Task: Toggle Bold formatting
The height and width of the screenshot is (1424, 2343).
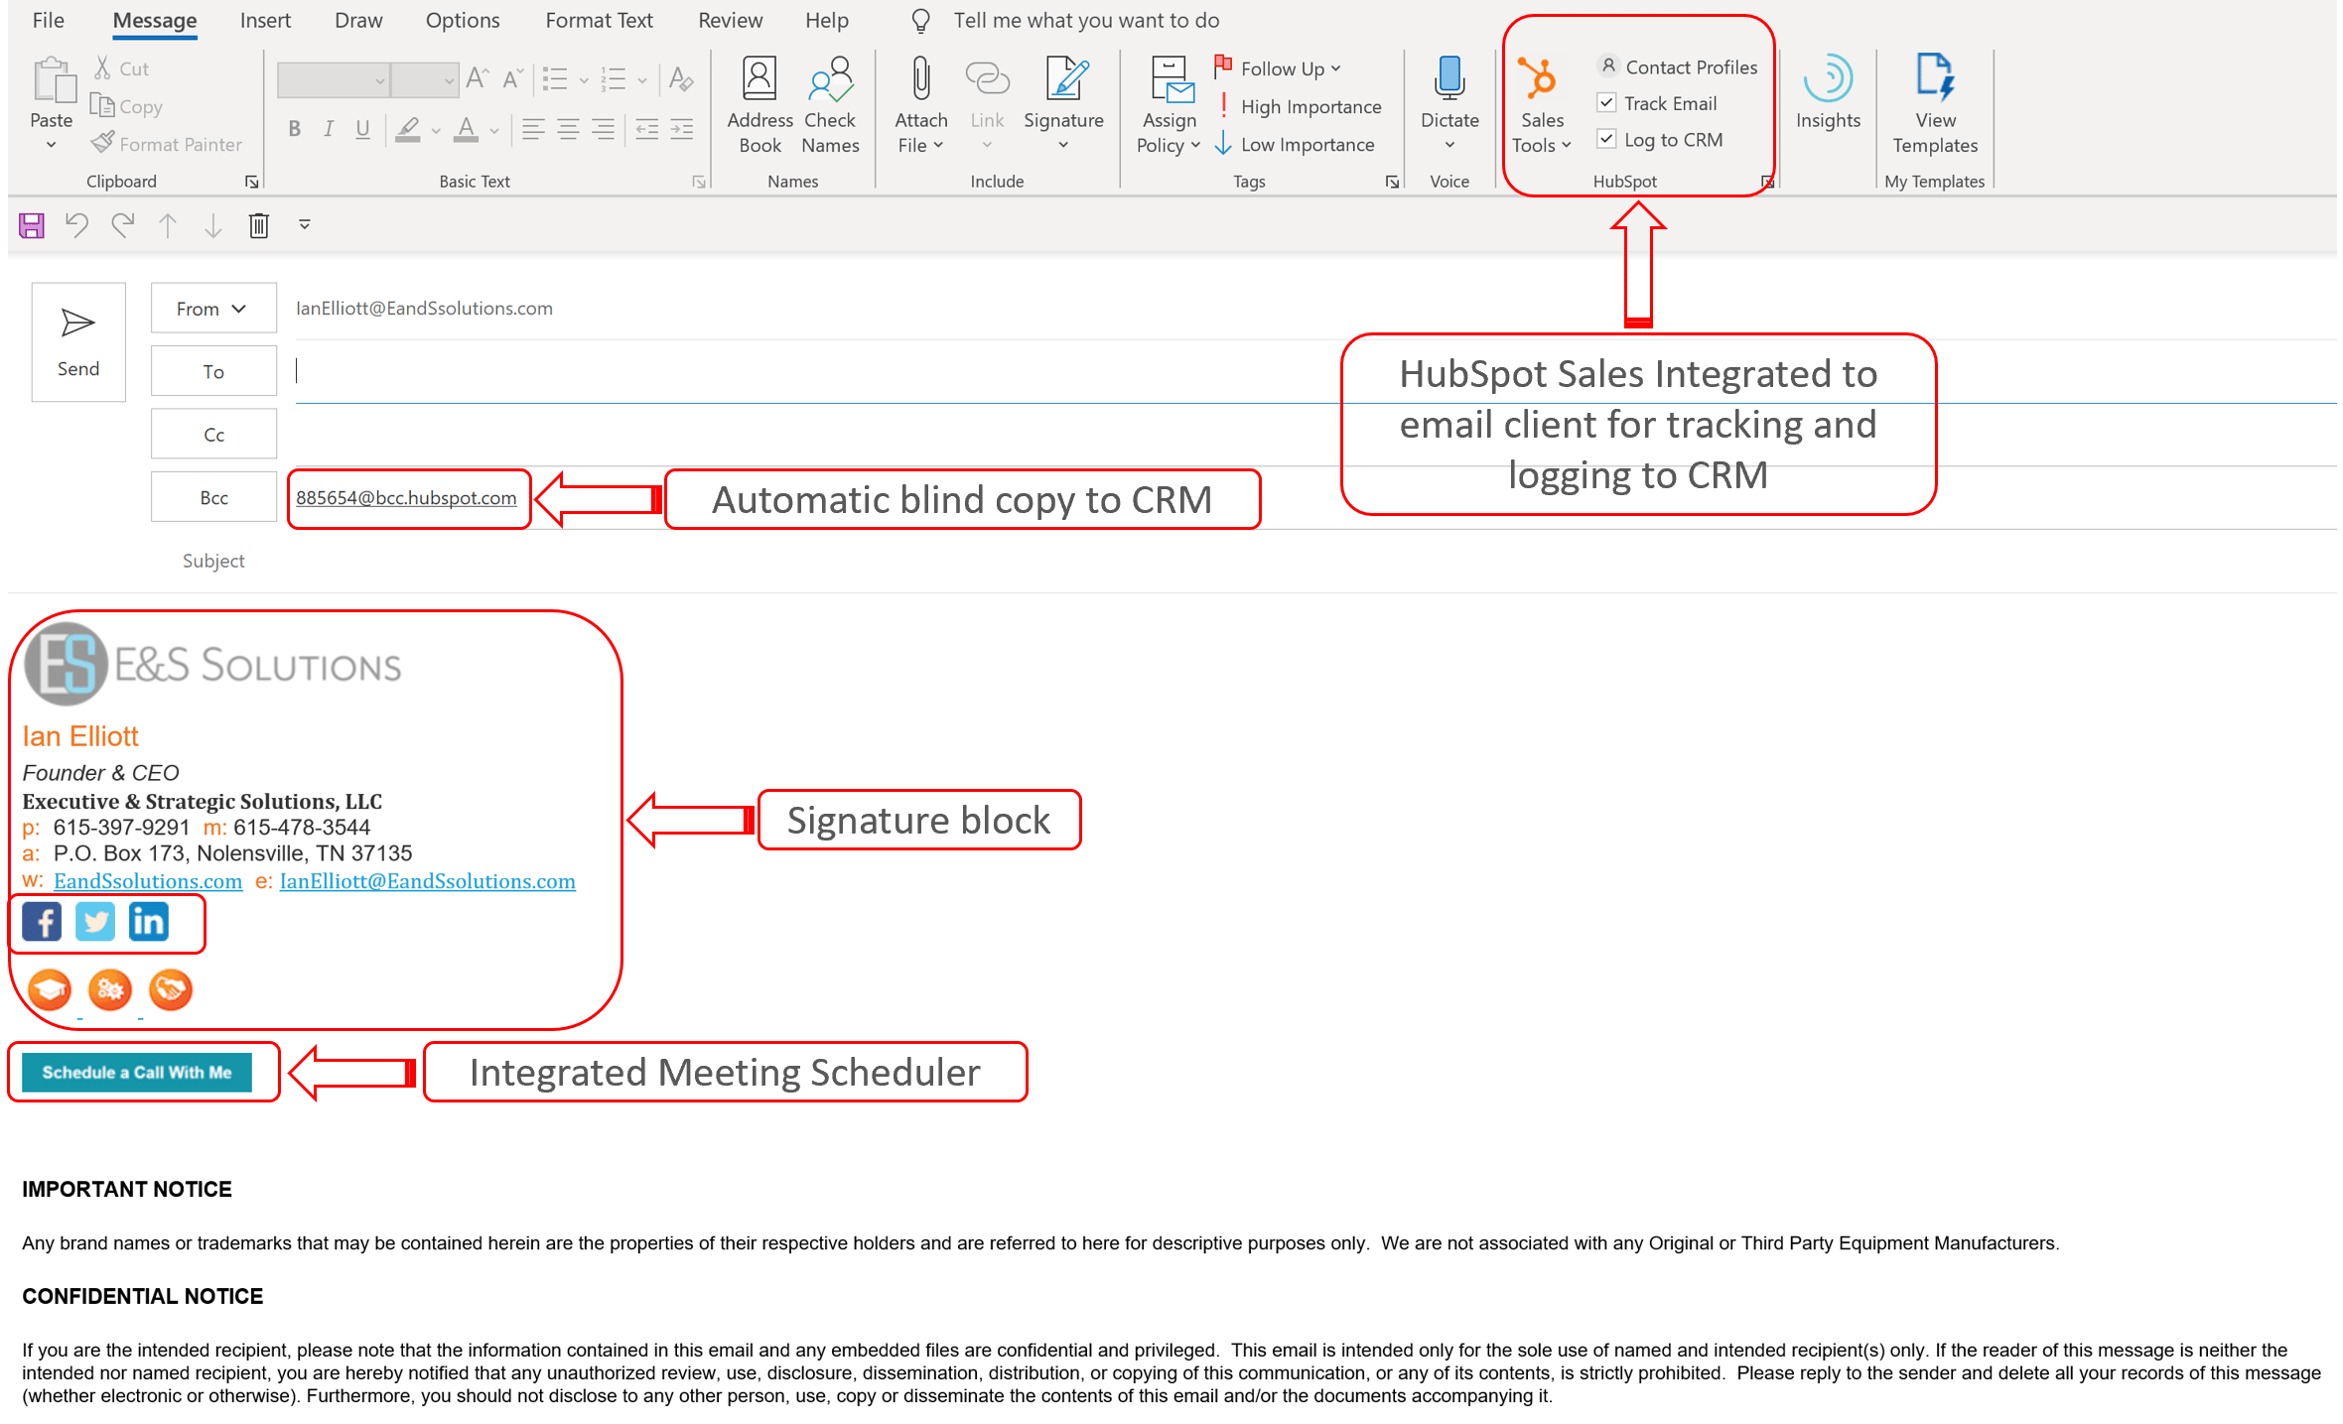Action: (x=294, y=129)
